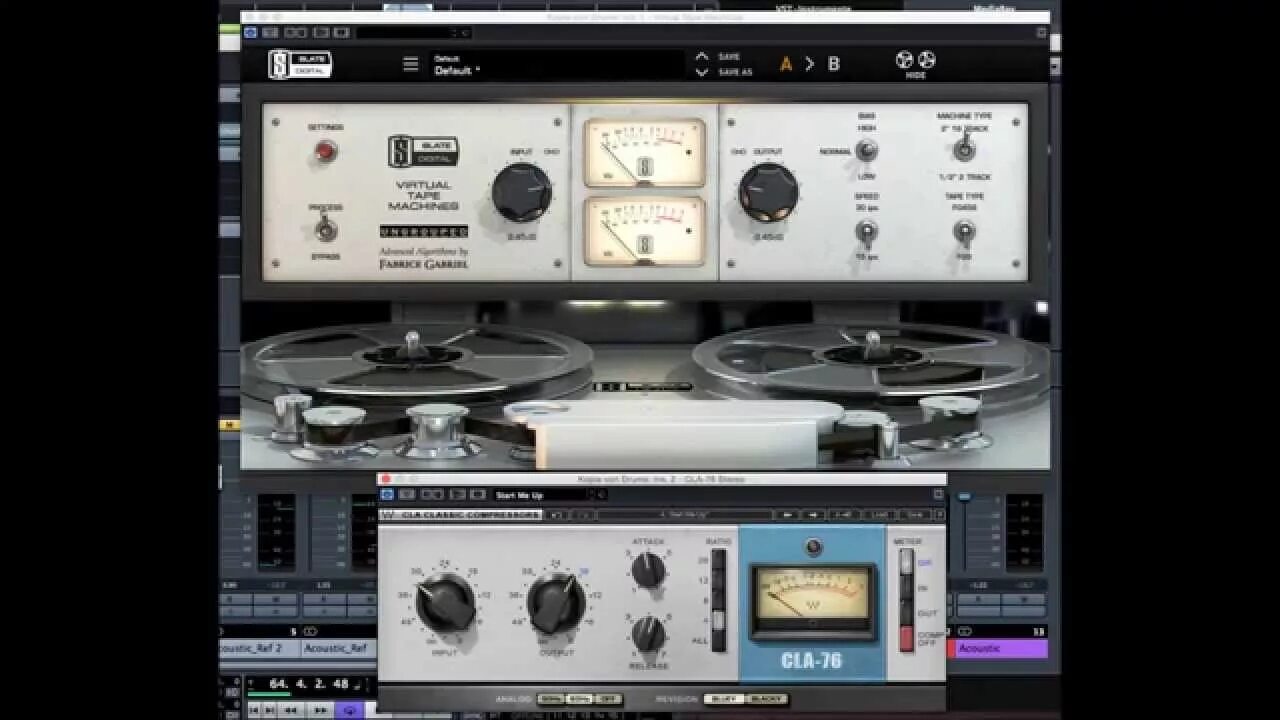Flip the Process/Bypass switch
This screenshot has width=1280, height=720.
point(324,230)
